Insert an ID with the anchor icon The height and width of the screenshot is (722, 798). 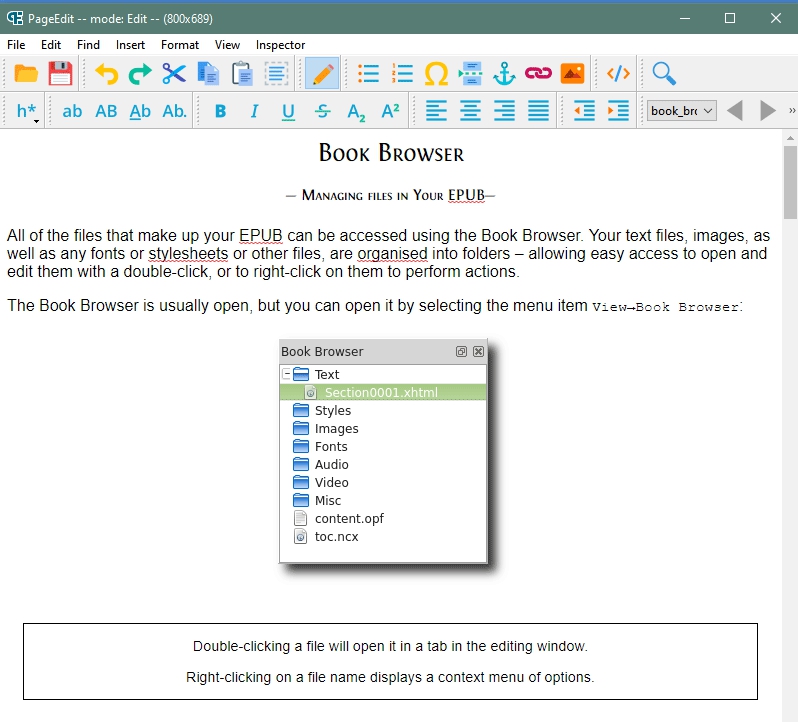tap(504, 73)
